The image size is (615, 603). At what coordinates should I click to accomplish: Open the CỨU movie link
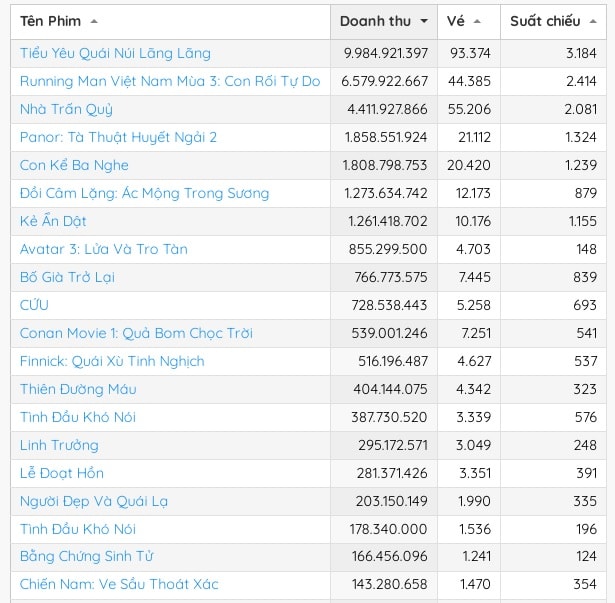(x=34, y=305)
